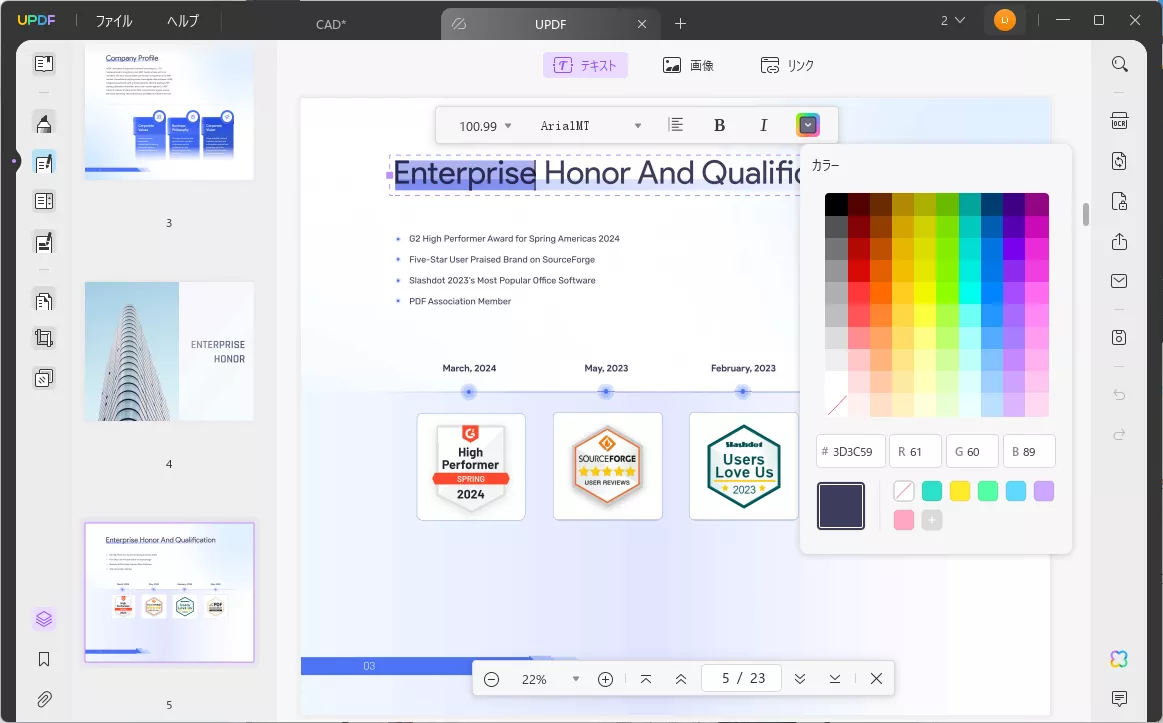Click the Undo arrow icon
1163x723 pixels.
click(1119, 394)
